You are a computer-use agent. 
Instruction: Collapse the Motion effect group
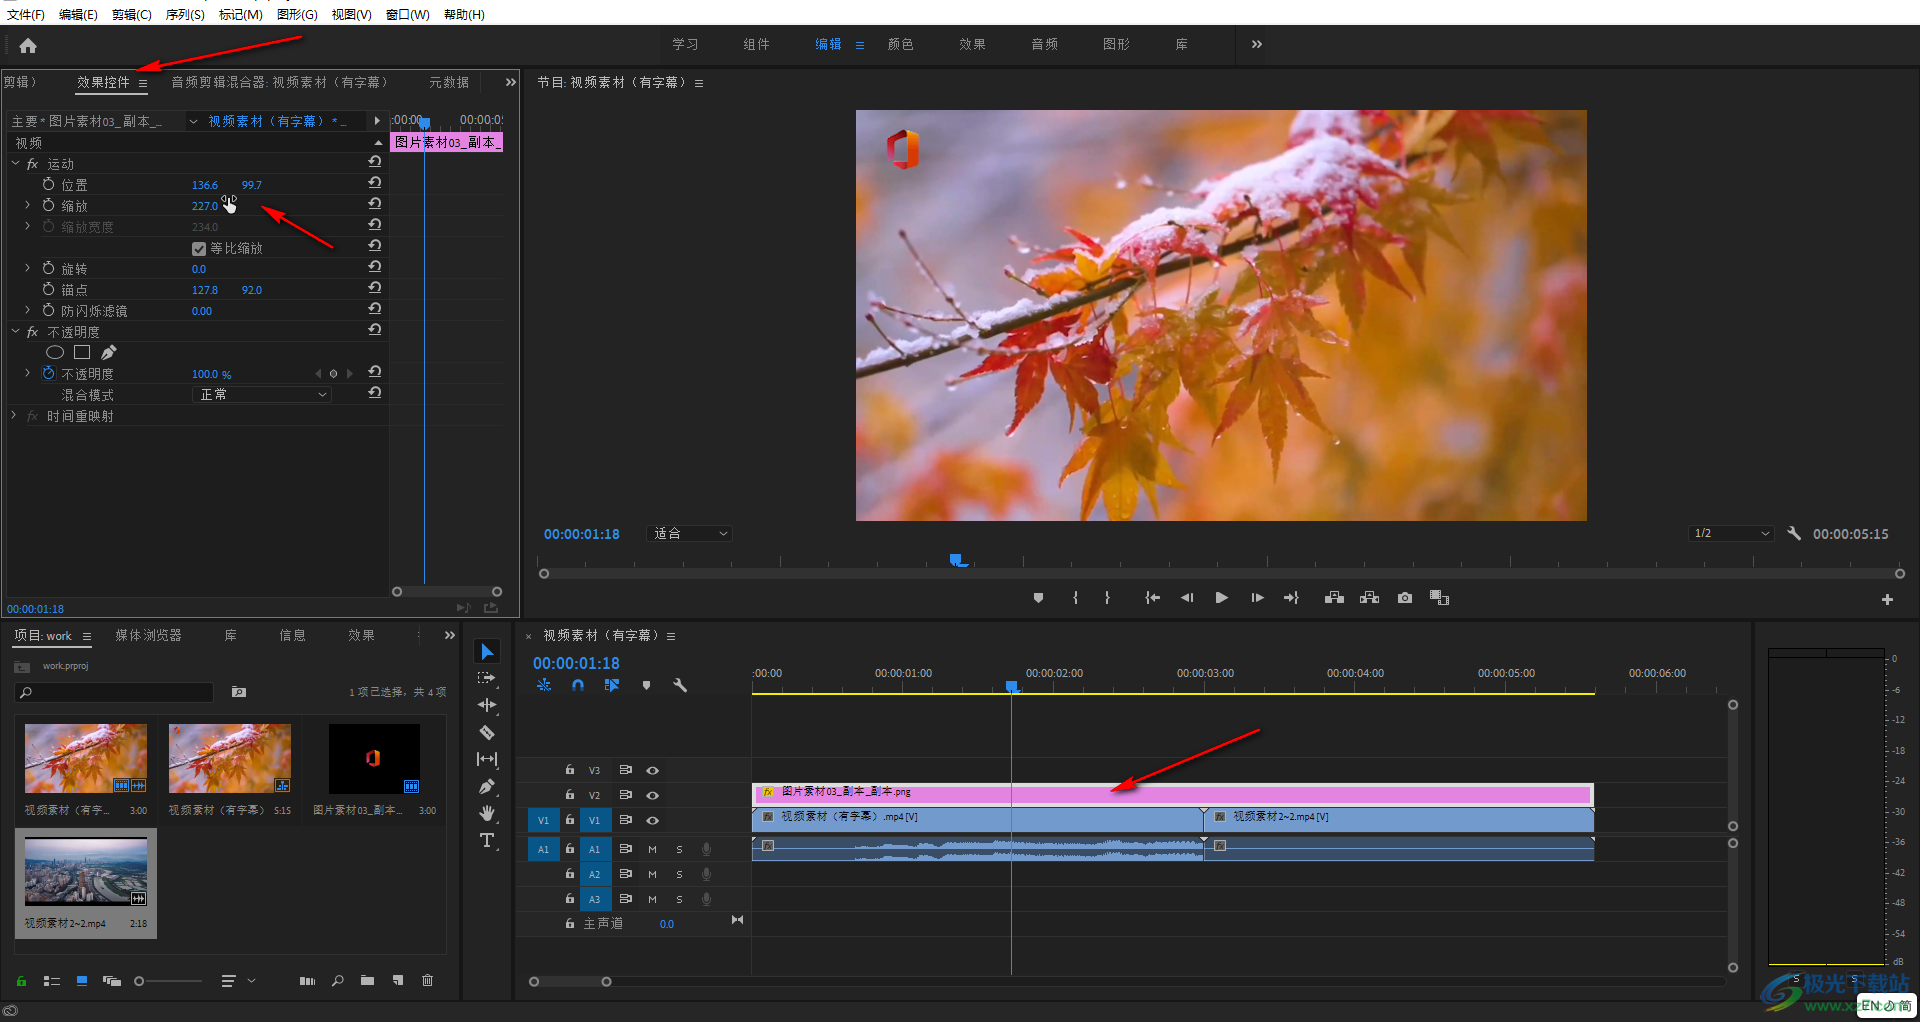coord(15,163)
